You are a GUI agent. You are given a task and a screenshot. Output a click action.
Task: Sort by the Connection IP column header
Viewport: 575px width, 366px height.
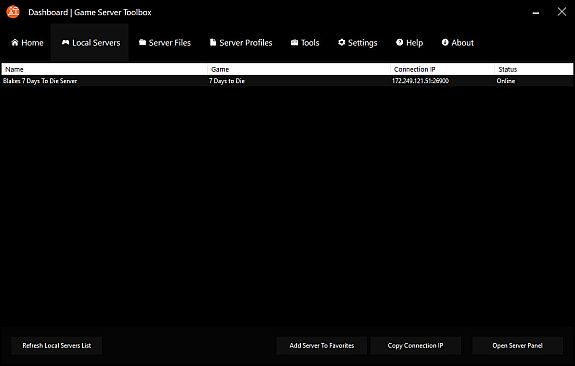442,69
